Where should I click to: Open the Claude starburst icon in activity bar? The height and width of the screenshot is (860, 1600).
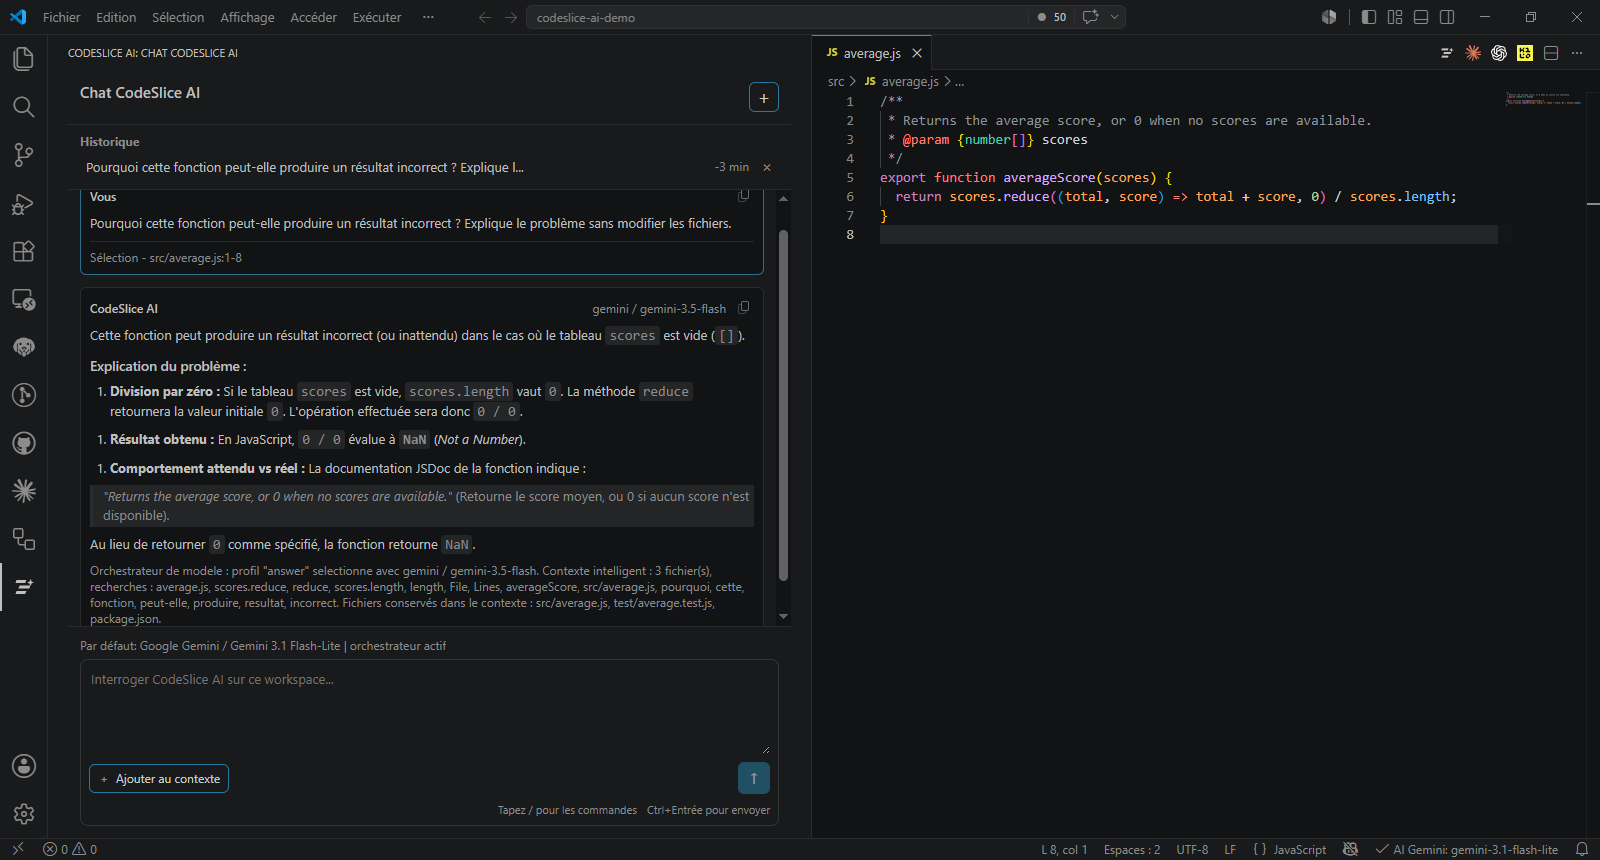[x=24, y=491]
